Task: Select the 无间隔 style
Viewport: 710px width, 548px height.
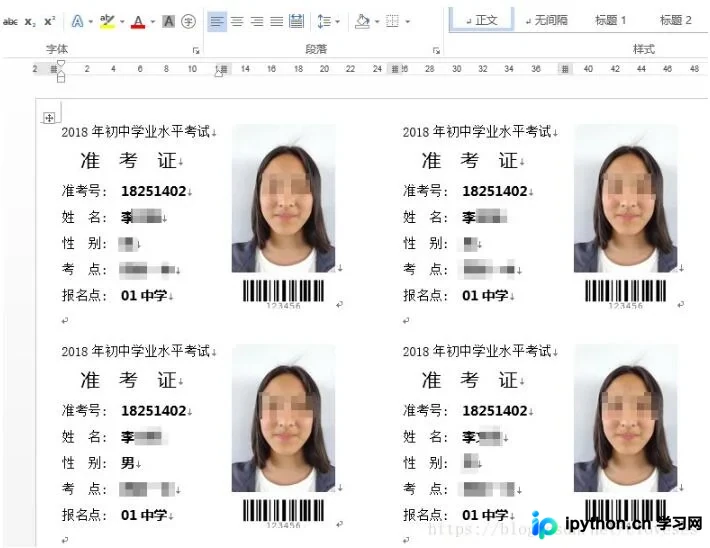Action: pos(547,20)
